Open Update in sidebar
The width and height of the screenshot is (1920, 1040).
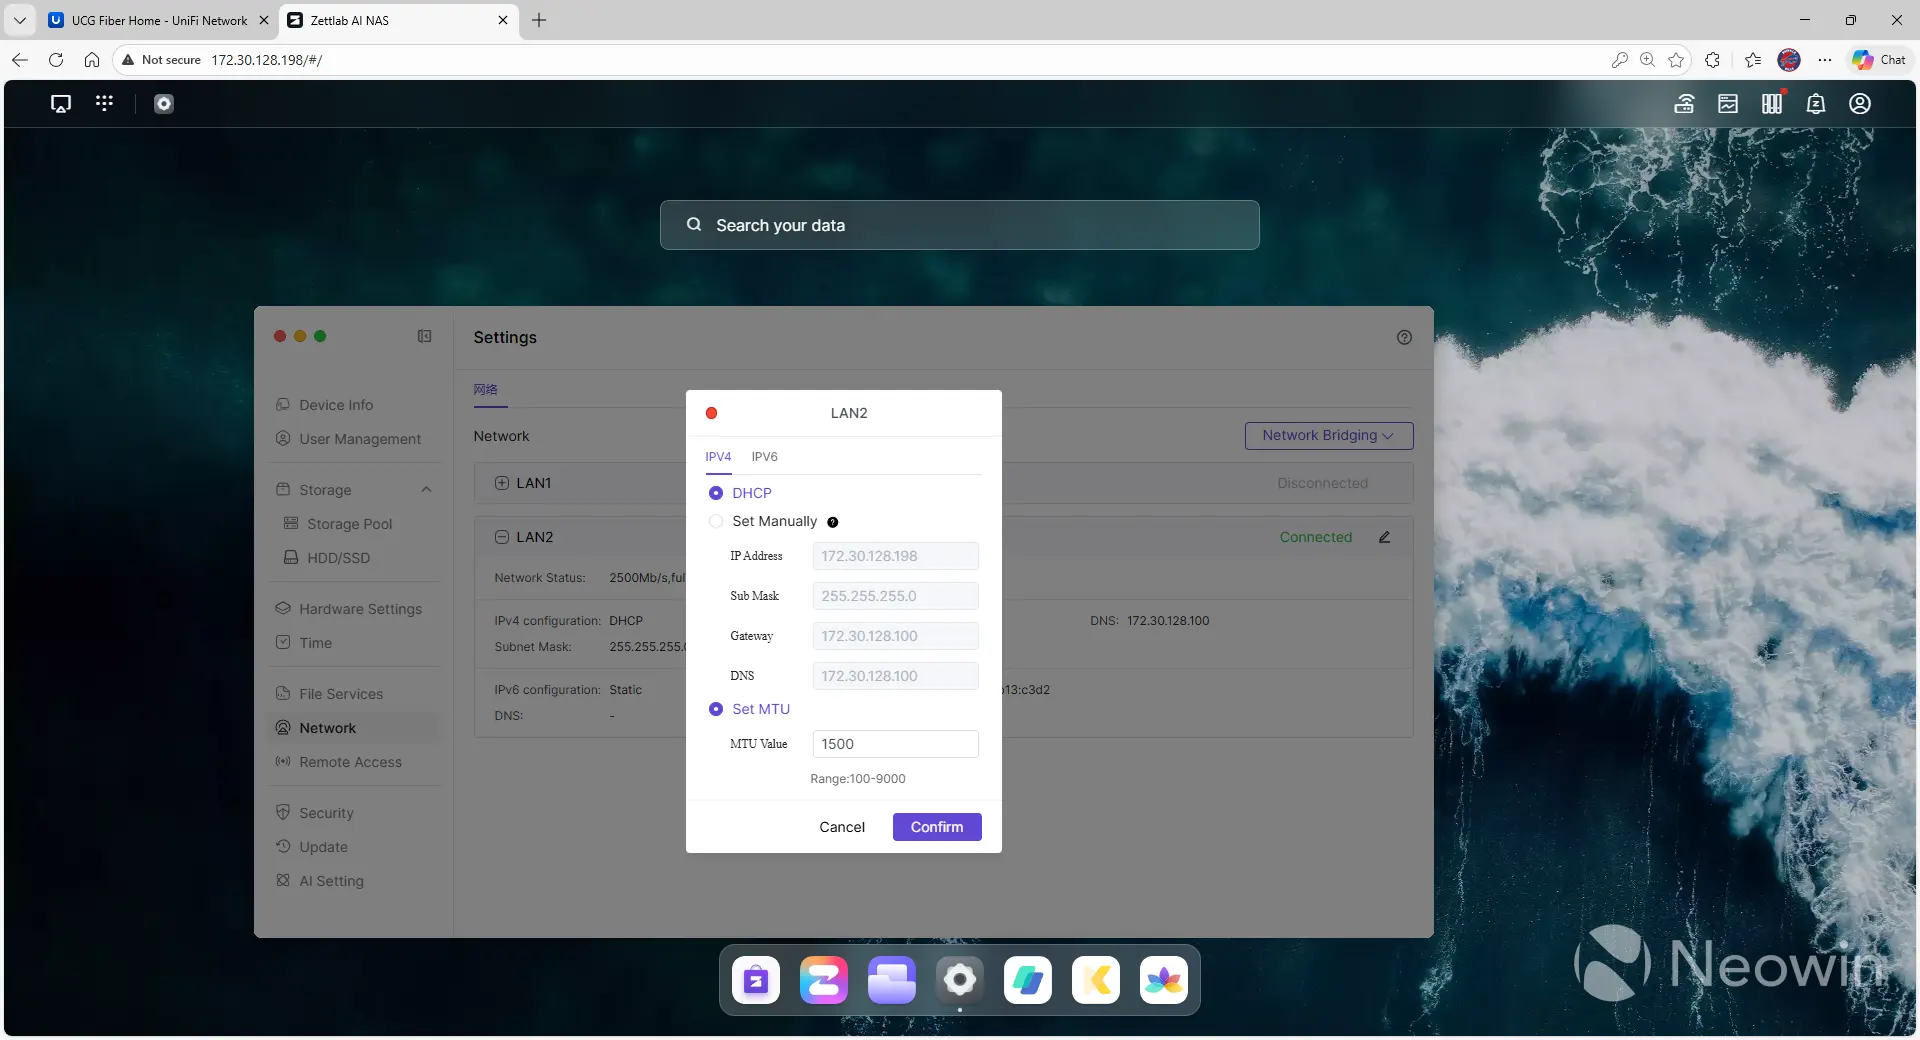323,847
